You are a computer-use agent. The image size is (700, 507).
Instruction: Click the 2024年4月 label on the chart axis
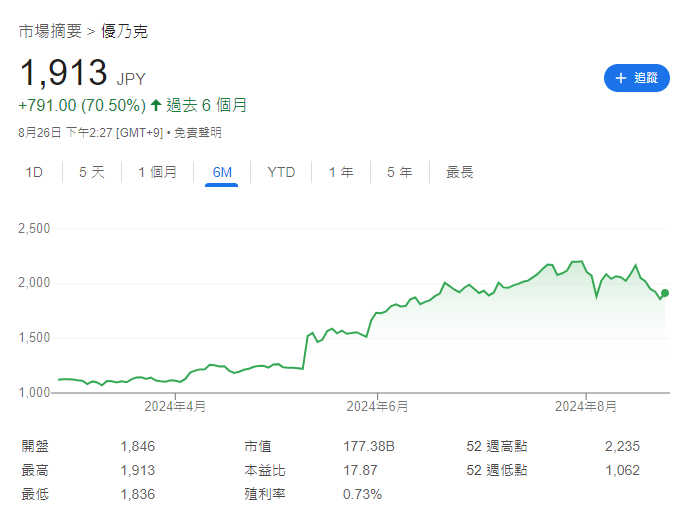(x=175, y=406)
